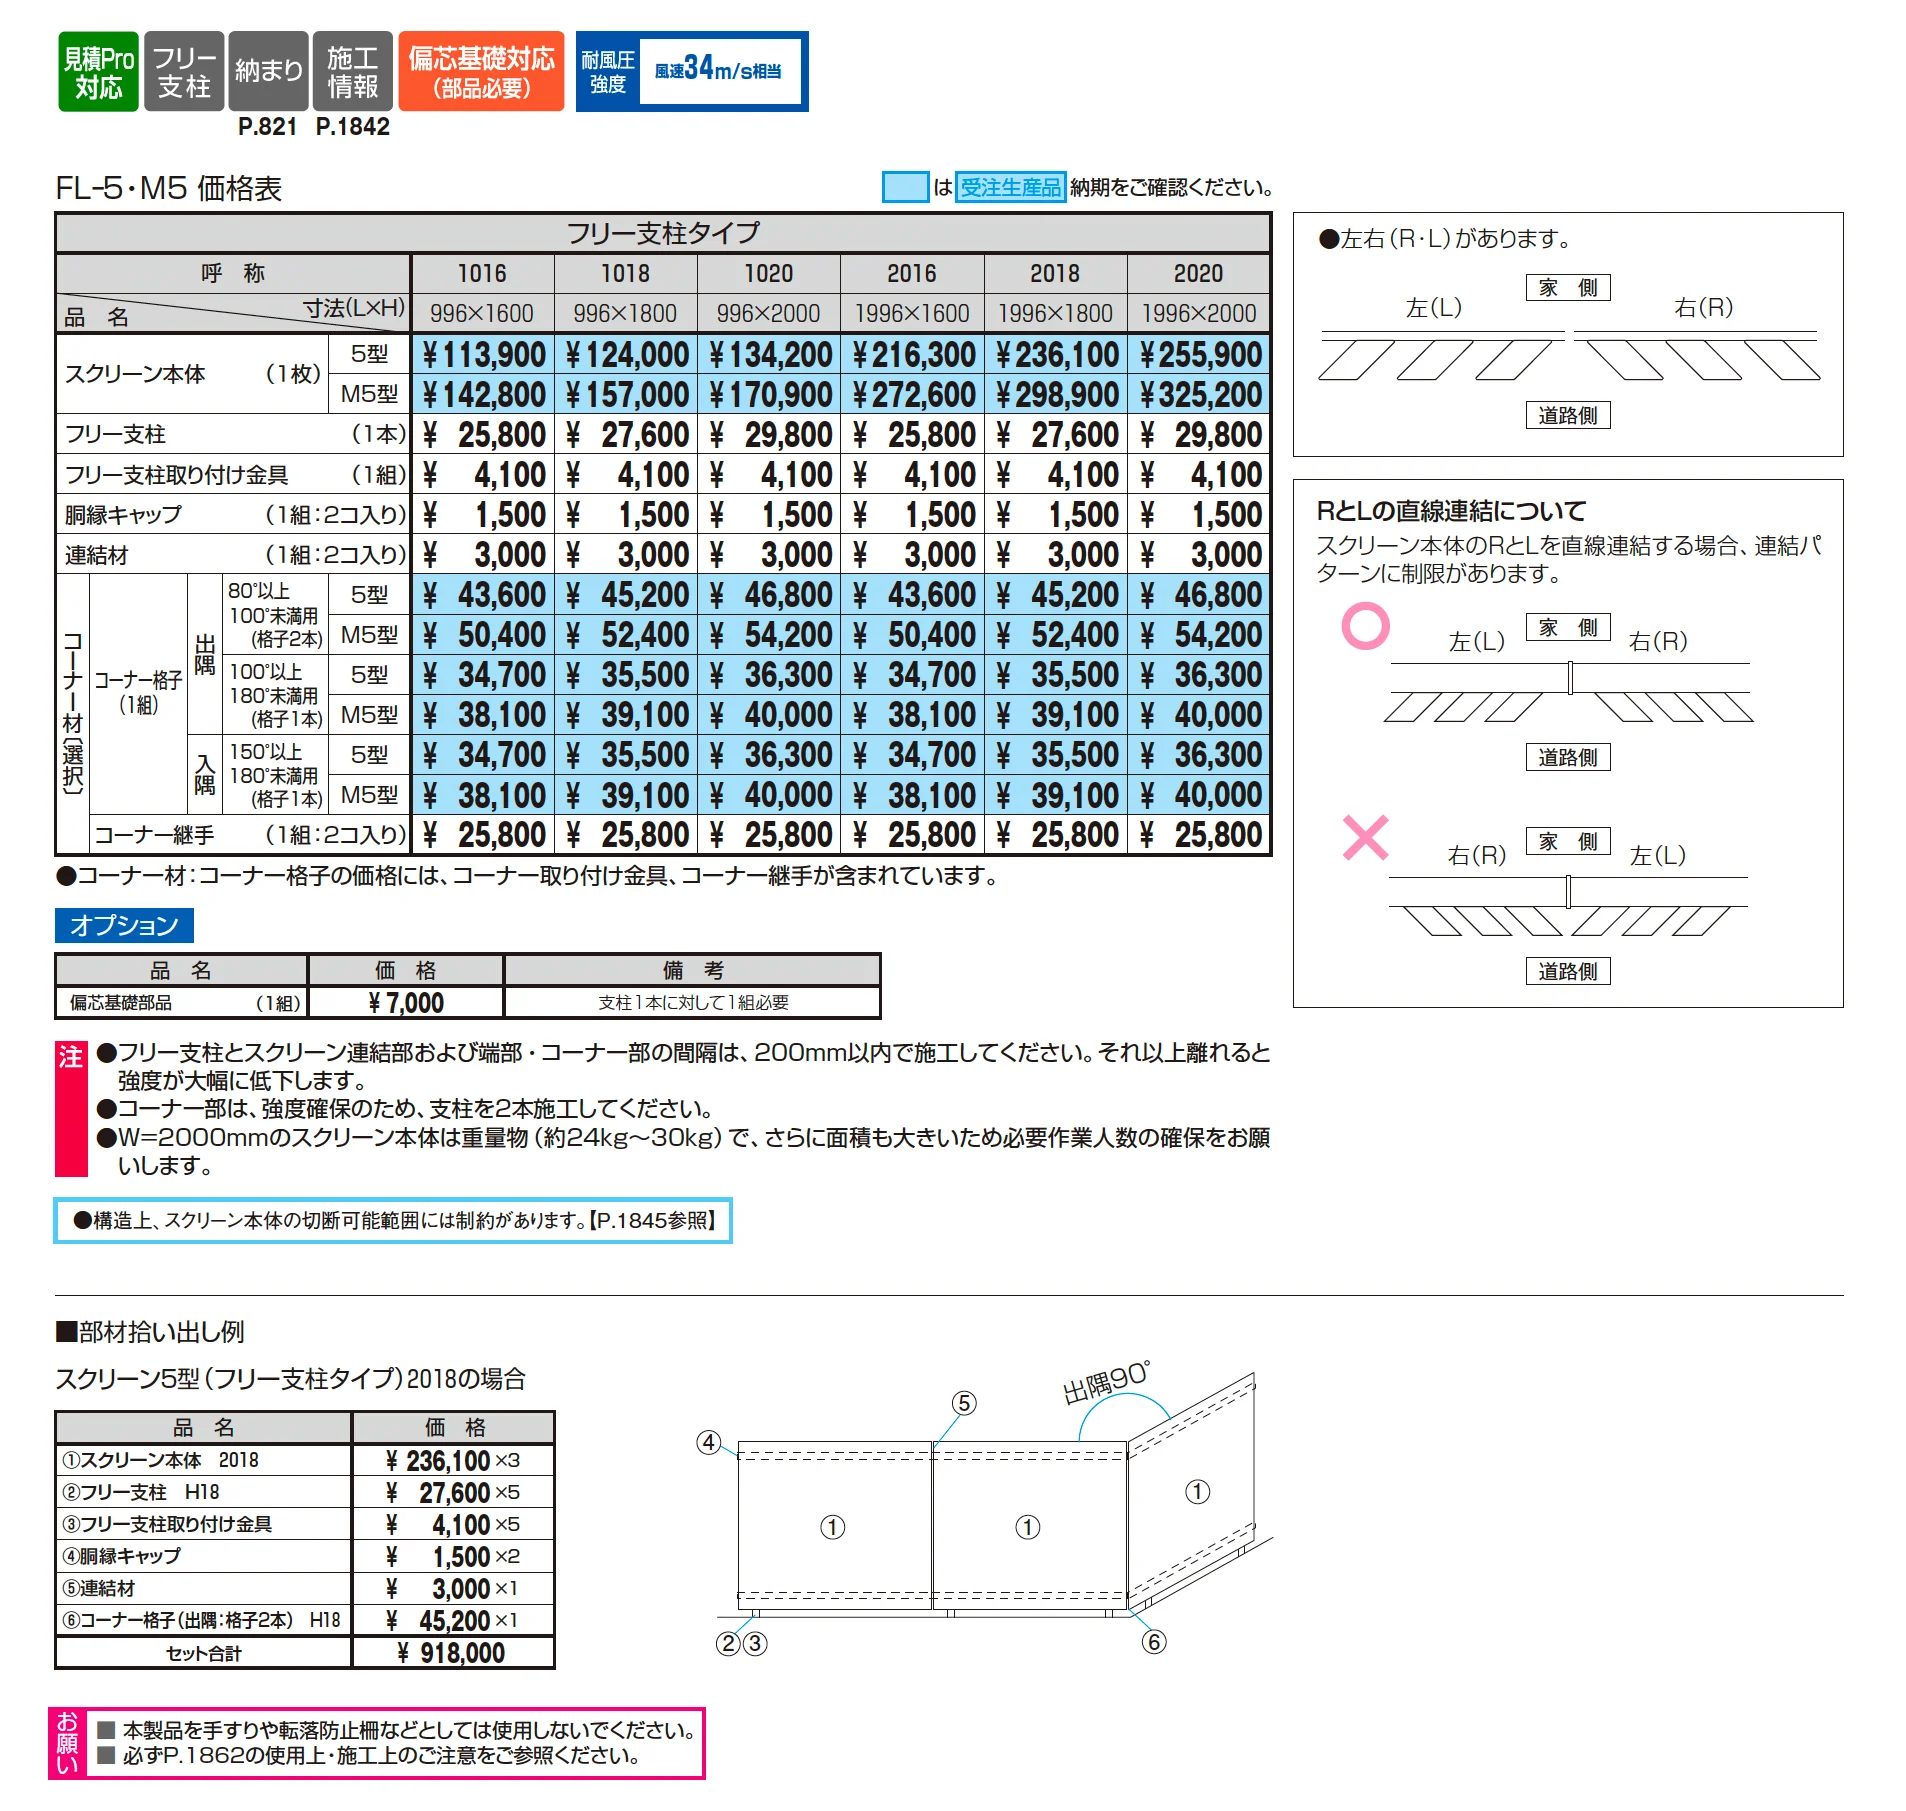Viewport: 1906px width, 1811px height.
Task: Click the blue オプション section label
Action: pyautogui.click(x=124, y=925)
